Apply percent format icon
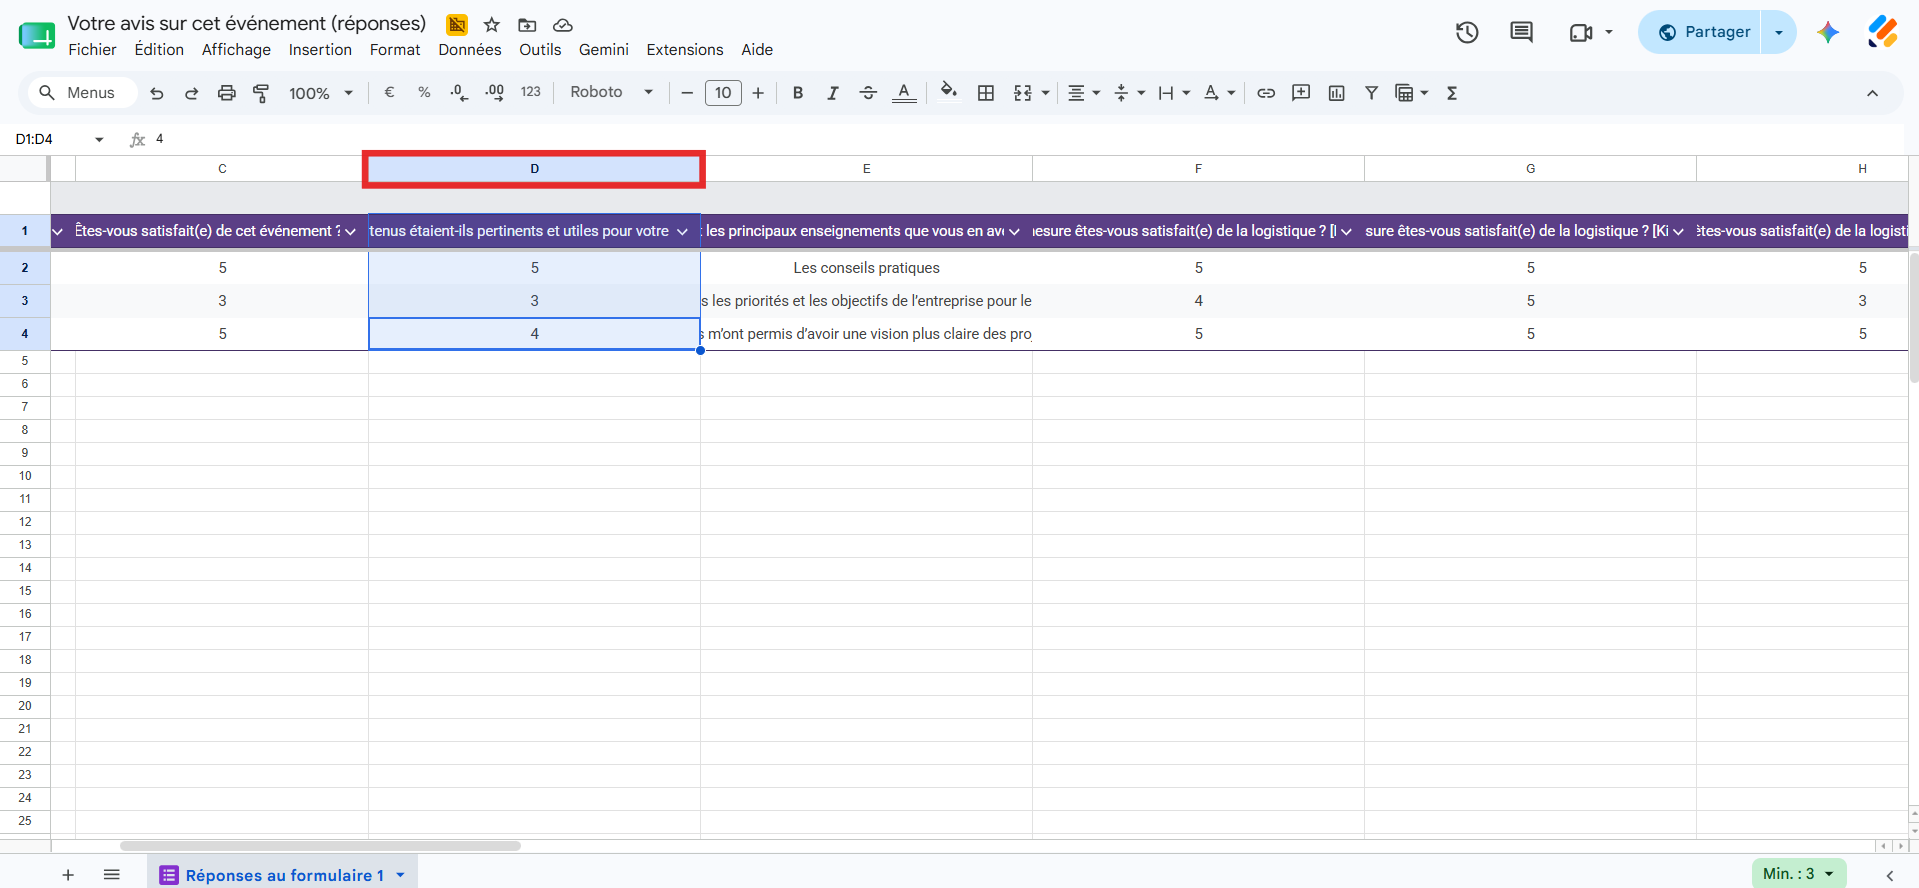Image resolution: width=1919 pixels, height=888 pixels. (x=424, y=92)
